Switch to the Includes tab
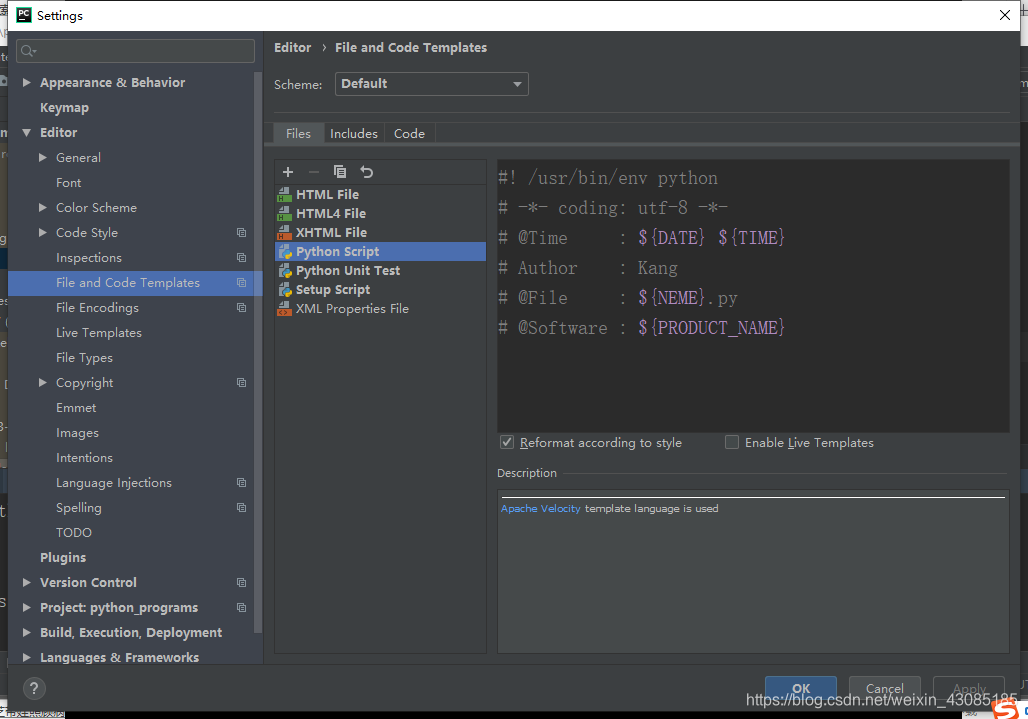The height and width of the screenshot is (719, 1028). pyautogui.click(x=354, y=133)
